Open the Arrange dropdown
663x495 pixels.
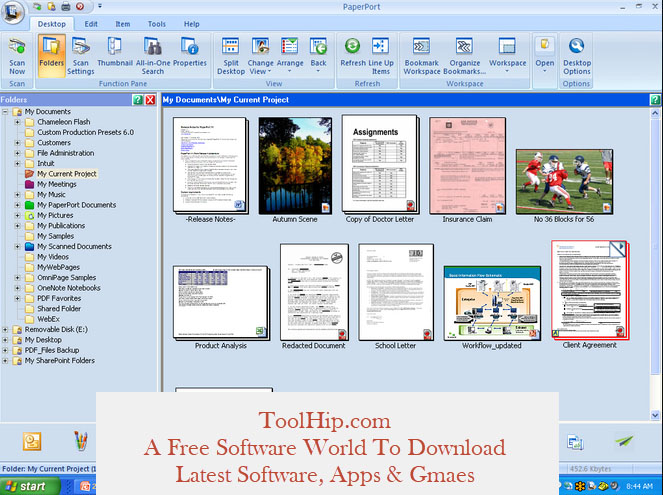[290, 55]
